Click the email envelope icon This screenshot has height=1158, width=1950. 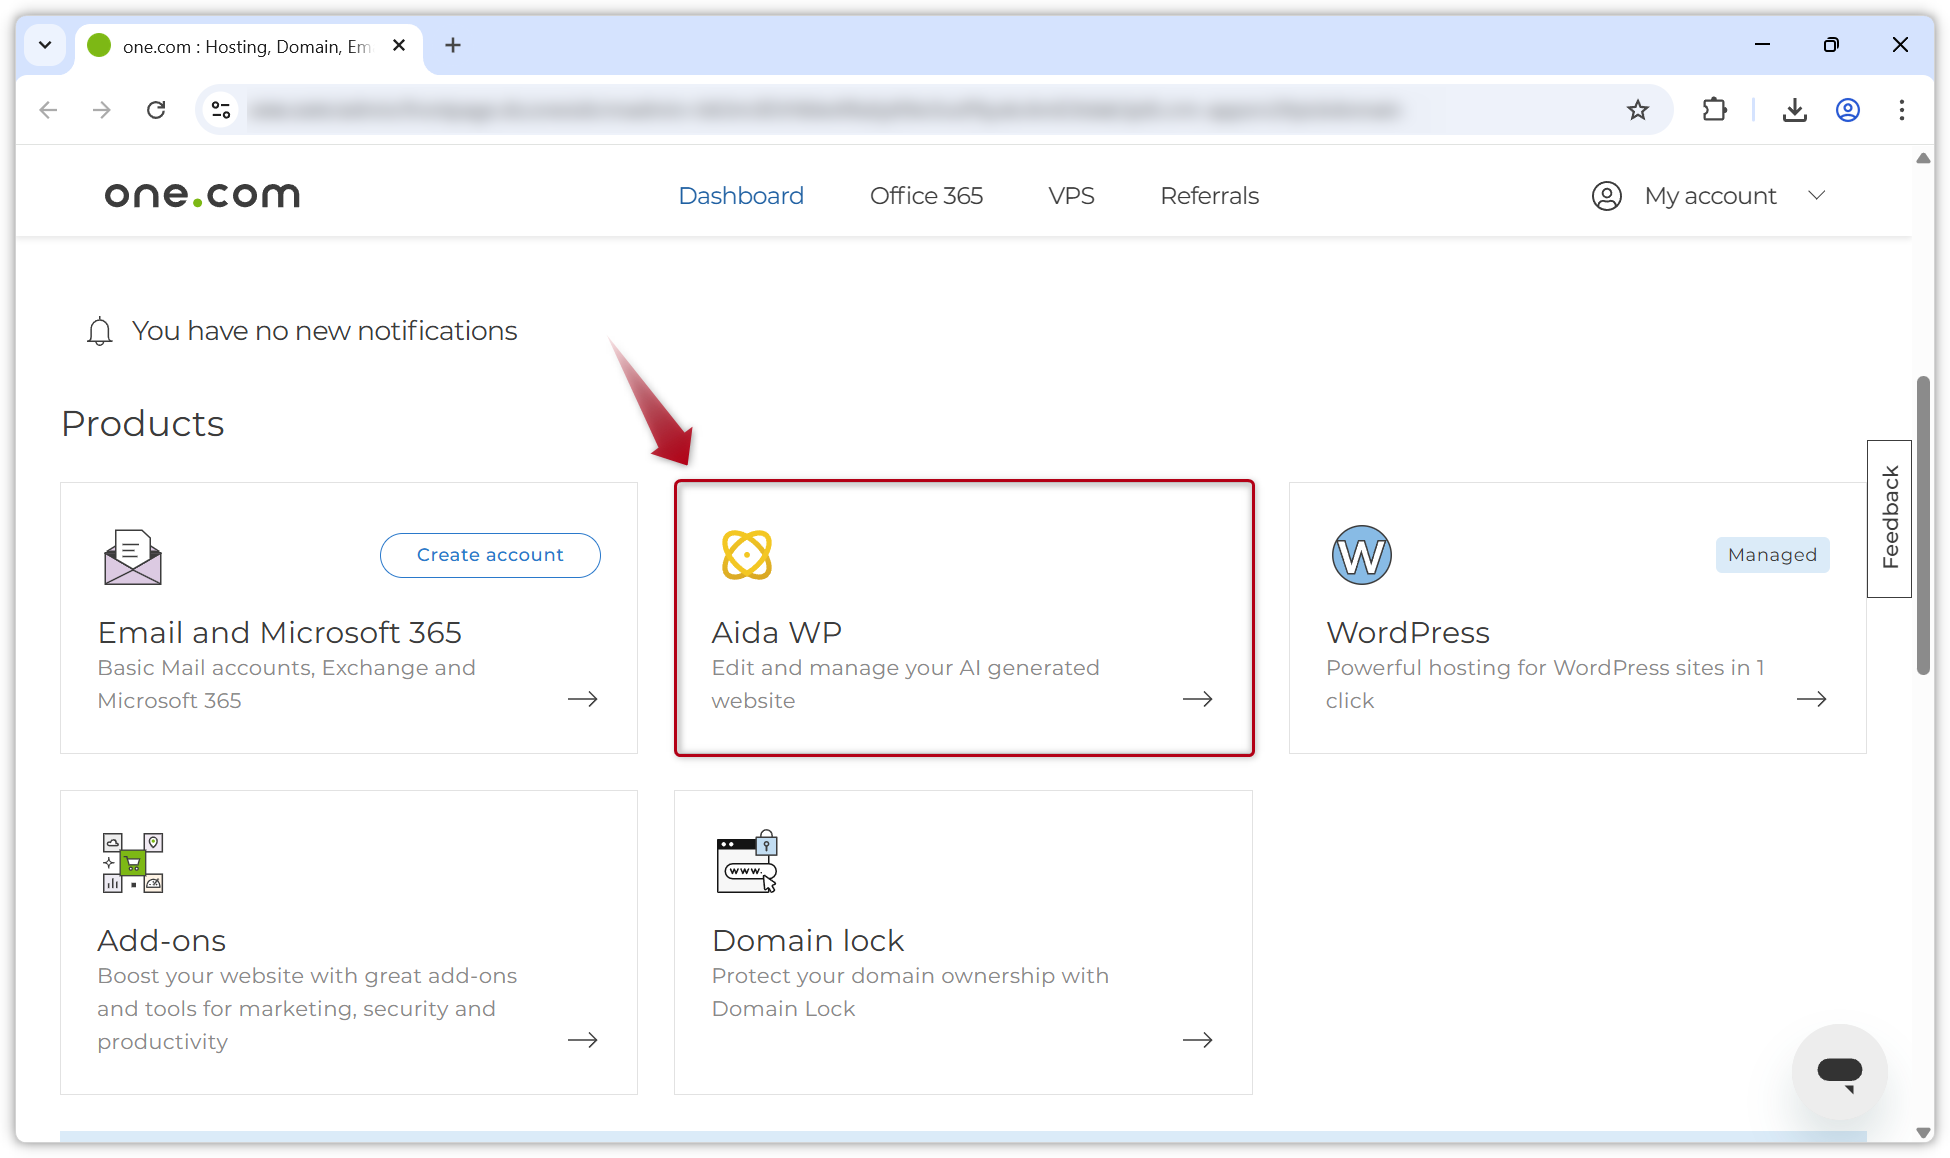(132, 557)
